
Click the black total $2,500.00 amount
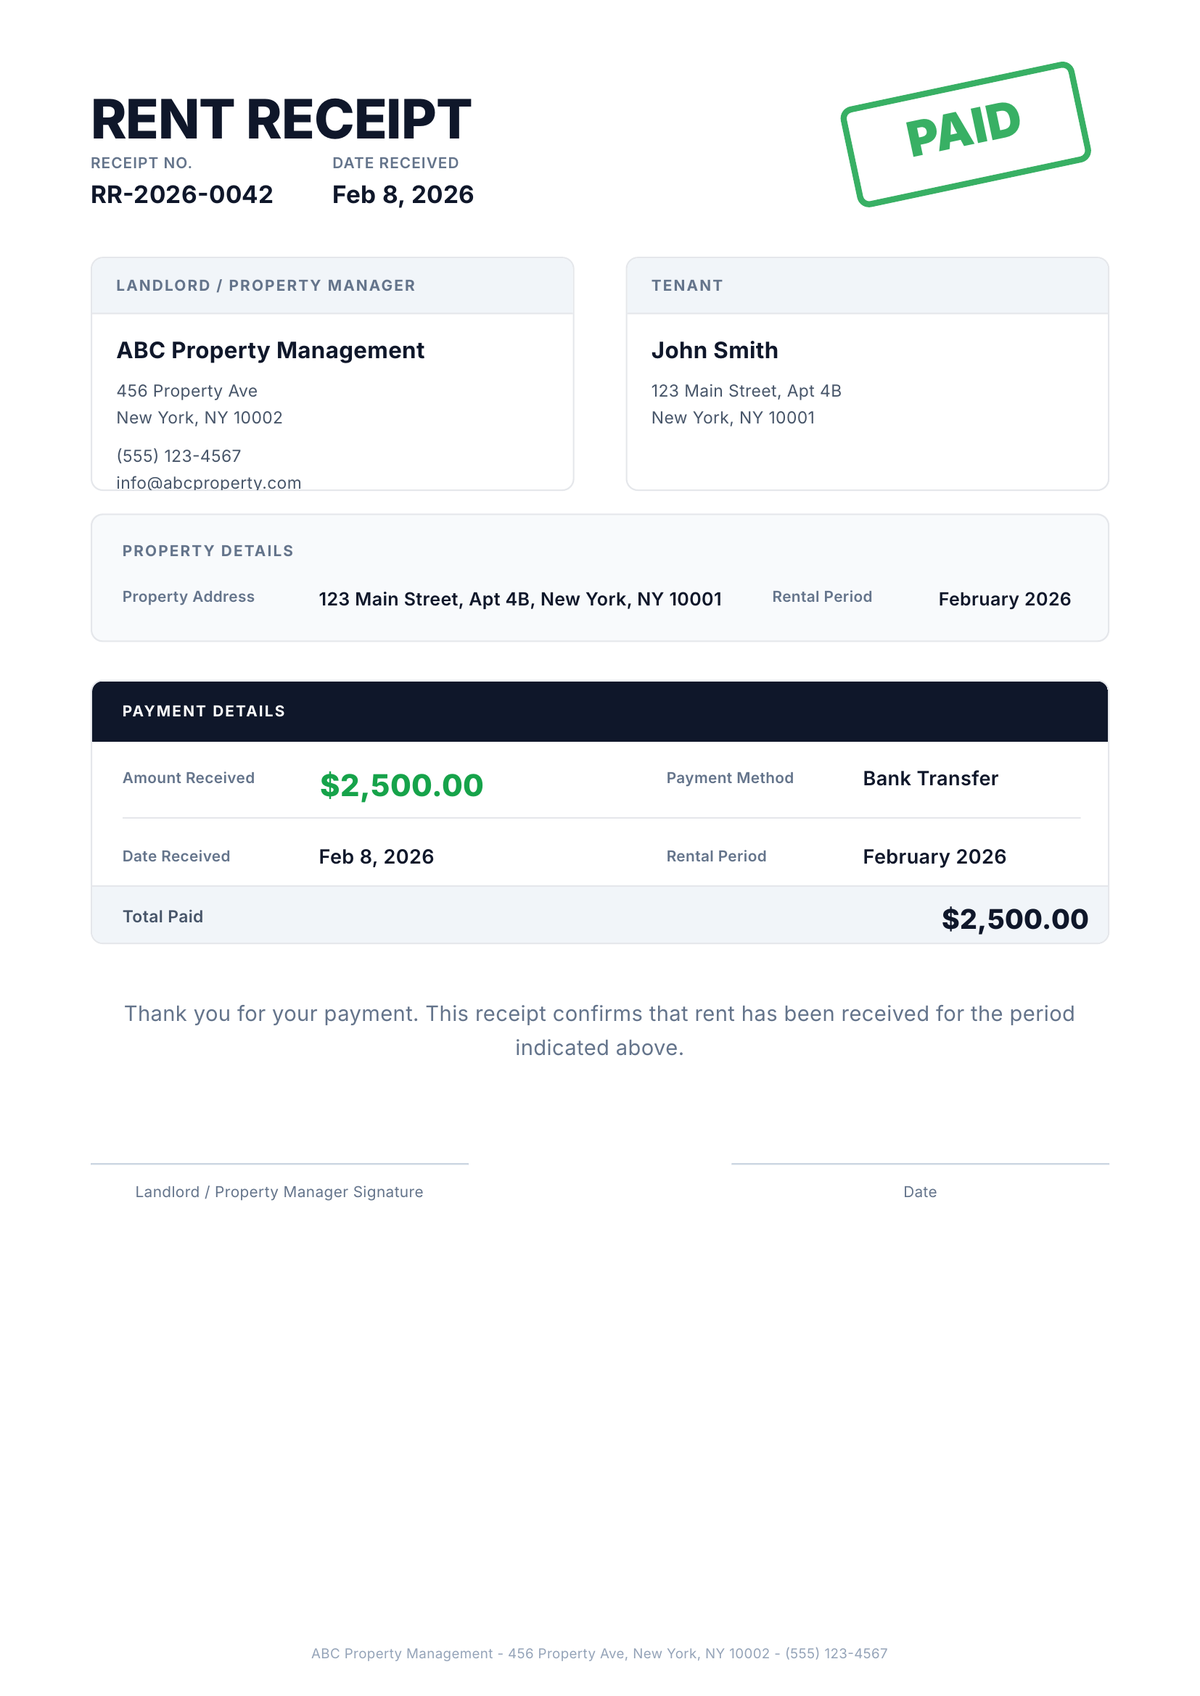pyautogui.click(x=1014, y=918)
